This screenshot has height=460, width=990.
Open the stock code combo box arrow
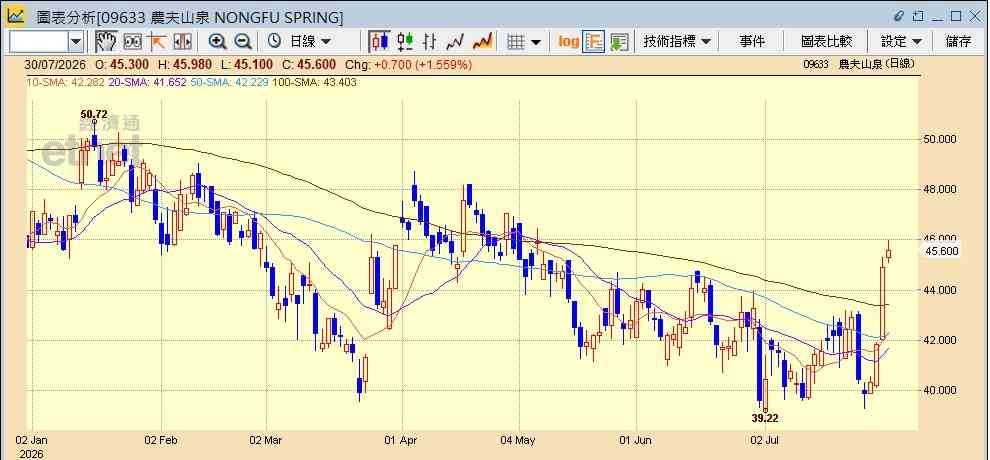click(x=76, y=42)
